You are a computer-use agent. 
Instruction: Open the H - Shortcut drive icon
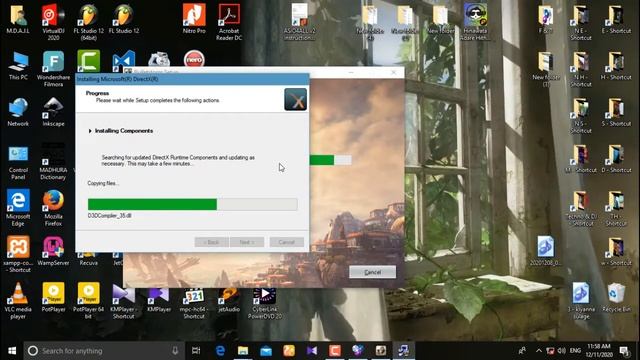point(616,66)
